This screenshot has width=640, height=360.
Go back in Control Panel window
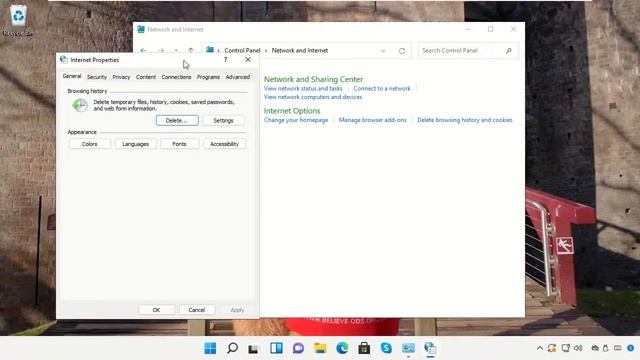pos(143,51)
